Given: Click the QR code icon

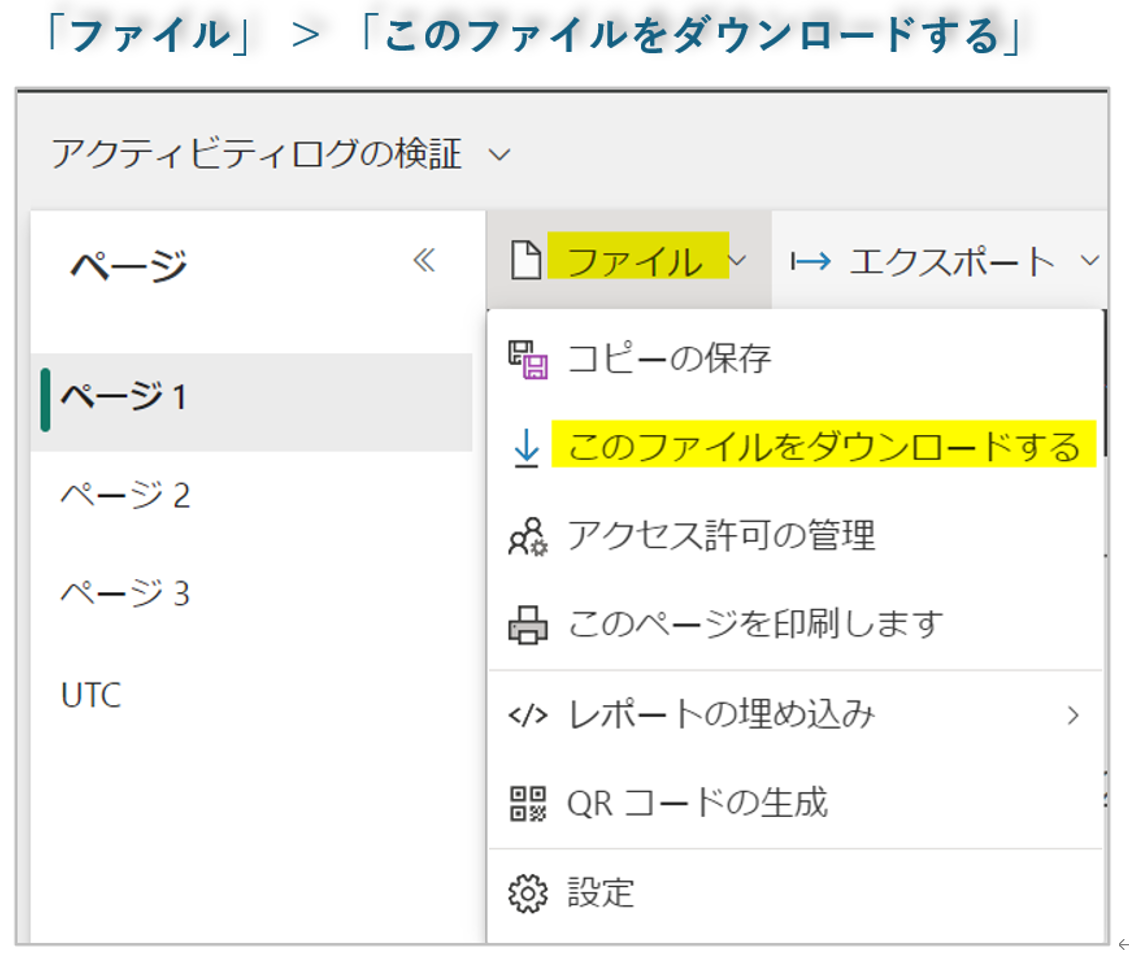Looking at the screenshot, I should pyautogui.click(x=528, y=804).
